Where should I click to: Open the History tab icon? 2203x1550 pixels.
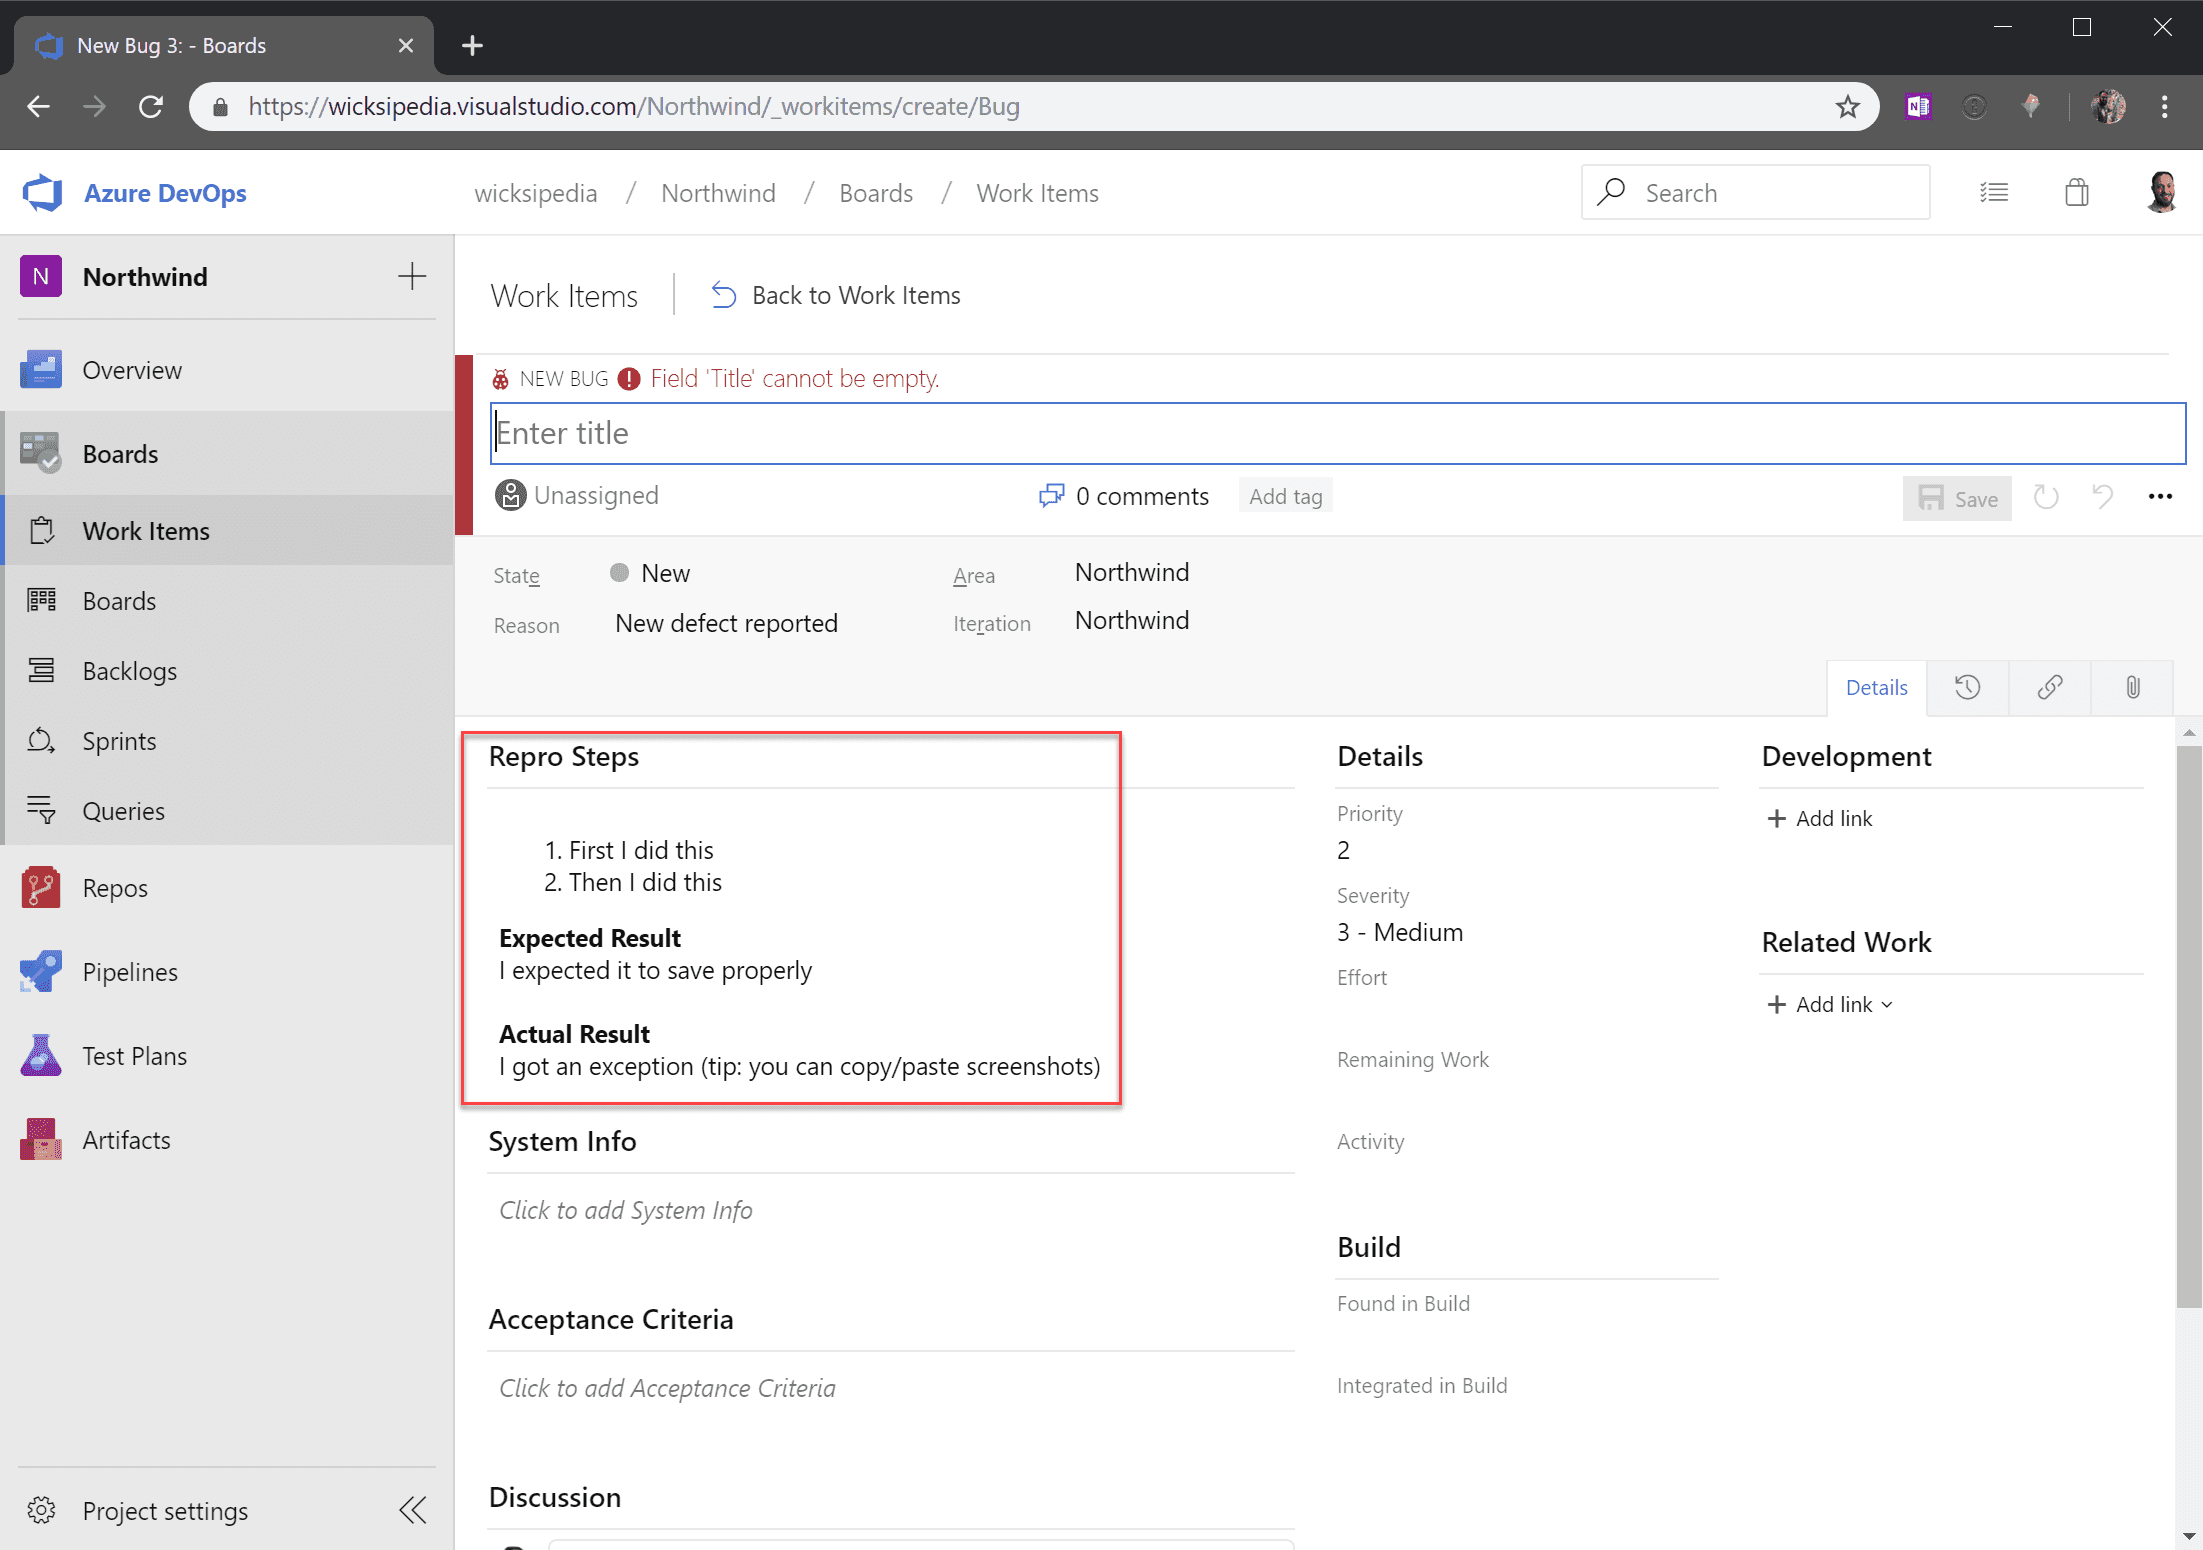pos(1967,687)
